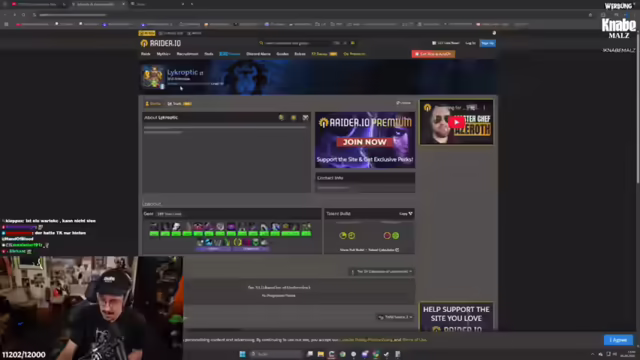Click the first yellow talent icon
This screenshot has height=360, width=640.
tap(343, 236)
